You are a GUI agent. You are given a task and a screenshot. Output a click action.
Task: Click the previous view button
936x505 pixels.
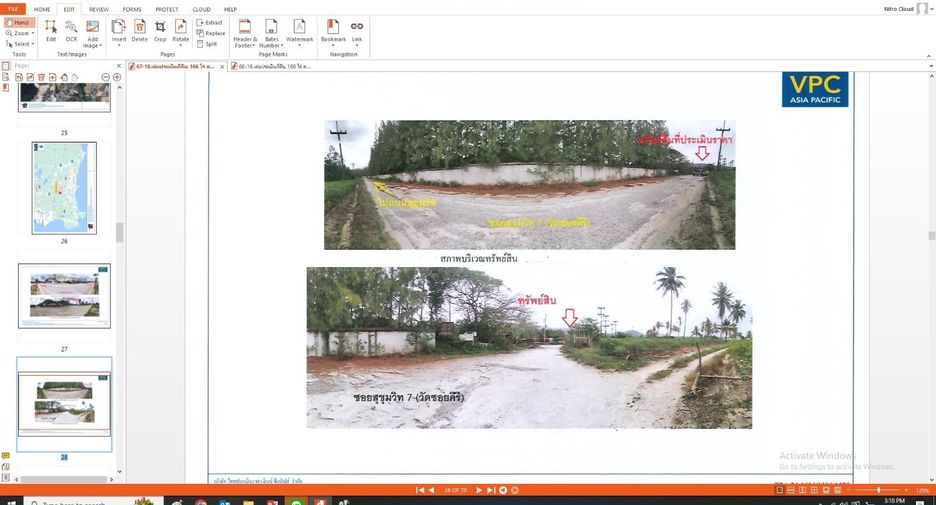pyautogui.click(x=503, y=490)
